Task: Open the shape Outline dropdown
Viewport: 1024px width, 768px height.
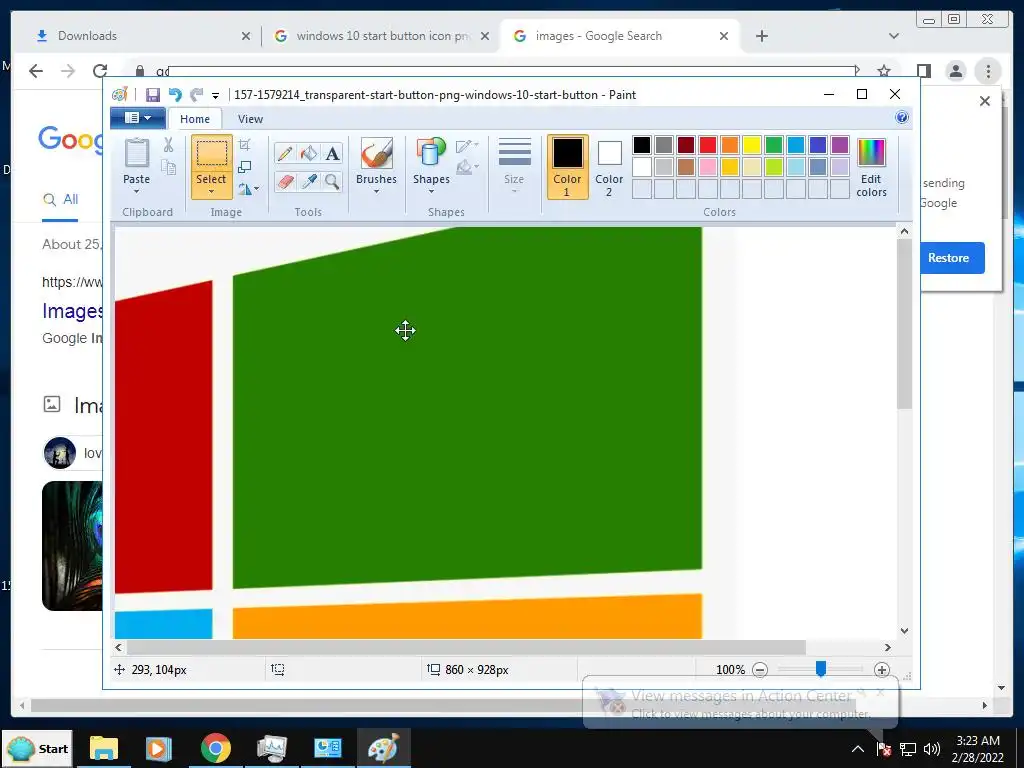Action: (x=468, y=146)
